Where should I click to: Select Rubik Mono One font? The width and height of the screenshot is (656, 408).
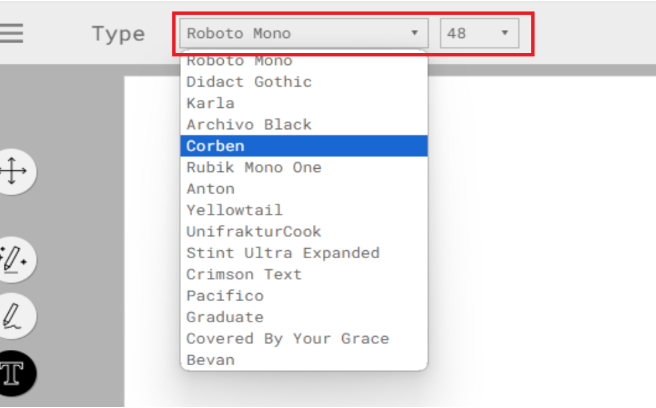(254, 167)
